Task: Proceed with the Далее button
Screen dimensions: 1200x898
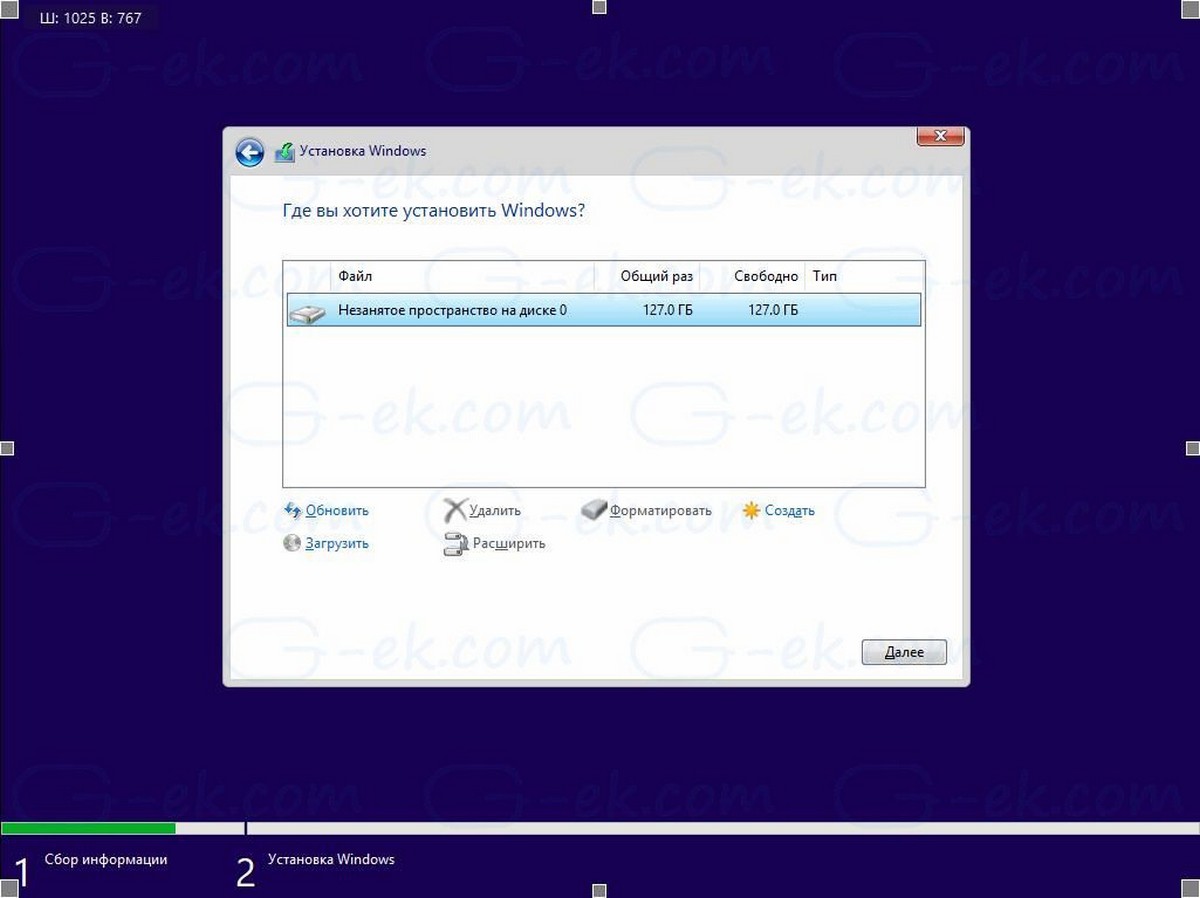Action: [904, 652]
